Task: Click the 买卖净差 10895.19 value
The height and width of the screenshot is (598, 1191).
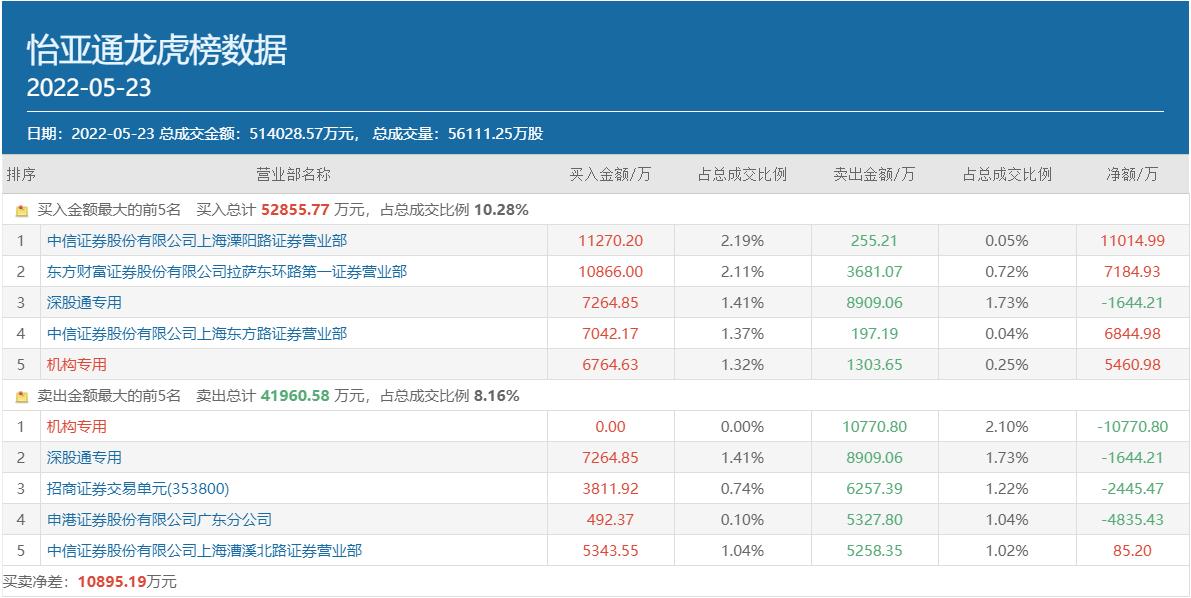Action: [x=112, y=582]
